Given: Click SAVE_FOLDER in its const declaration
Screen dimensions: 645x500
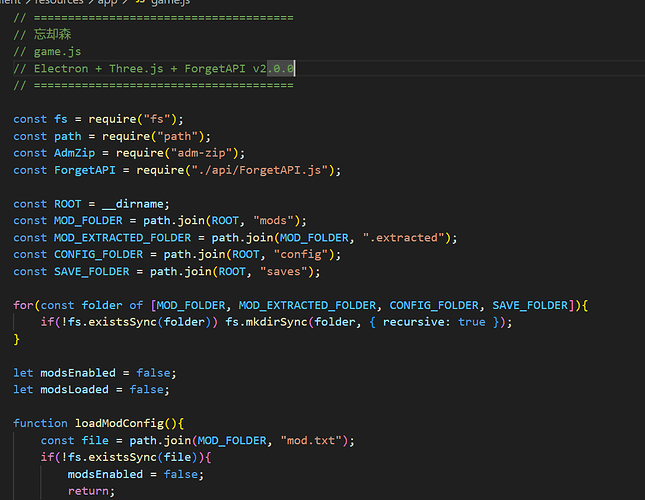Looking at the screenshot, I should (x=92, y=271).
